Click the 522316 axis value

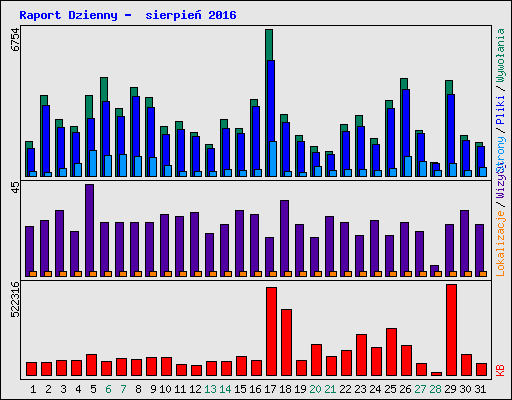coord(15,300)
